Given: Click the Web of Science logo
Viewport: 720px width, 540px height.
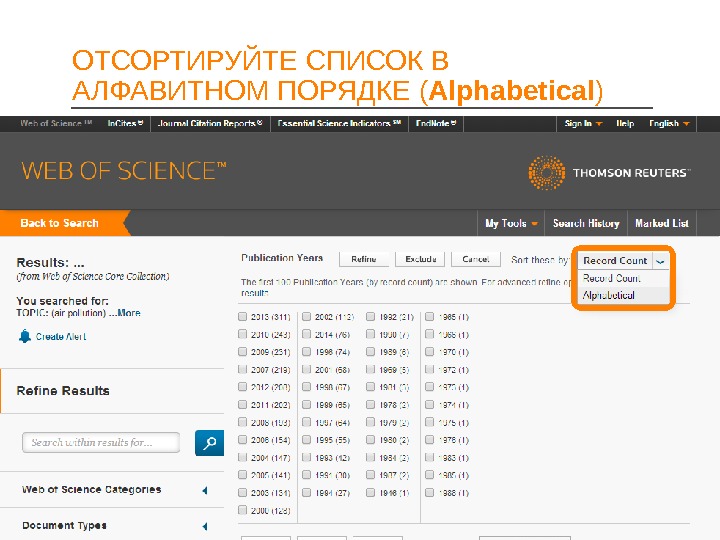Looking at the screenshot, I should pyautogui.click(x=124, y=170).
